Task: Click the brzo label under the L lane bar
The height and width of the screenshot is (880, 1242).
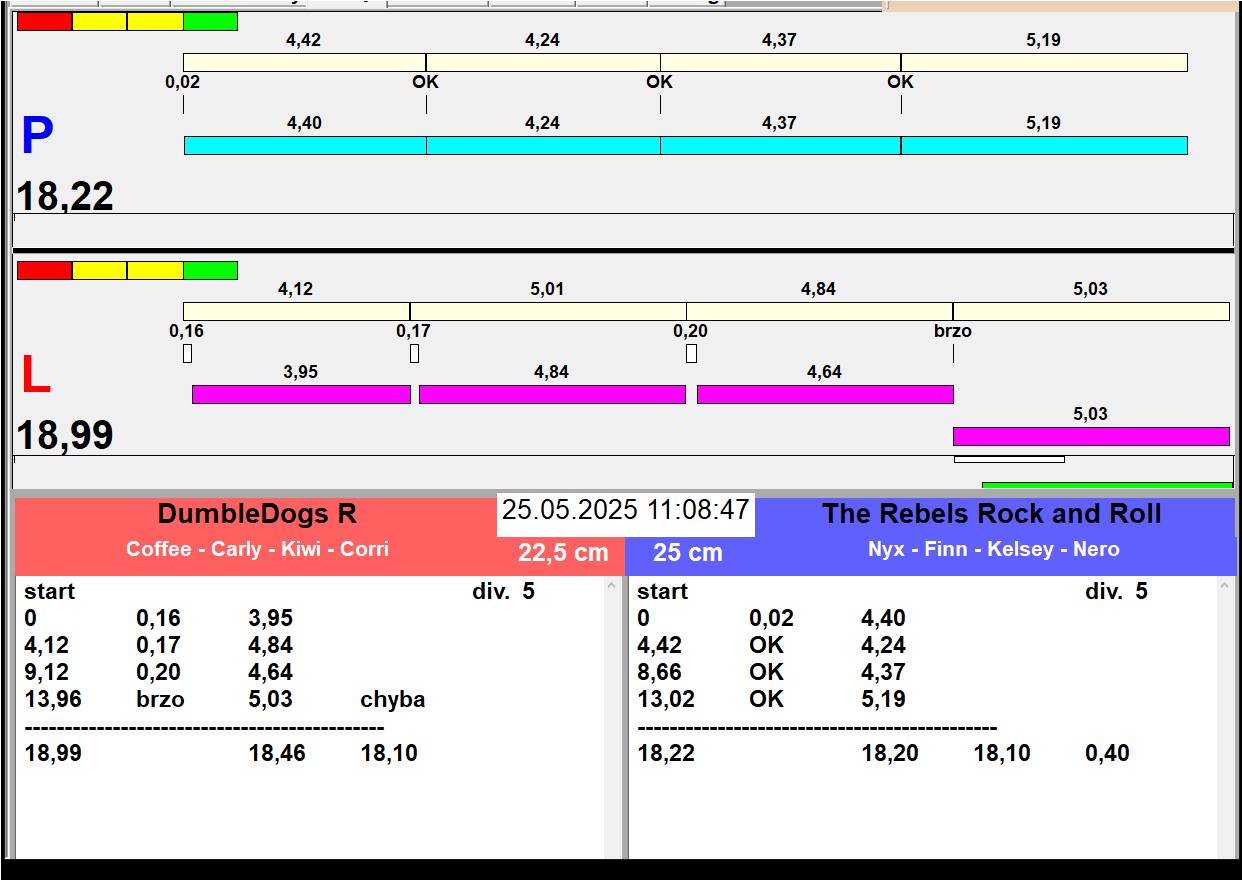Action: tap(953, 331)
